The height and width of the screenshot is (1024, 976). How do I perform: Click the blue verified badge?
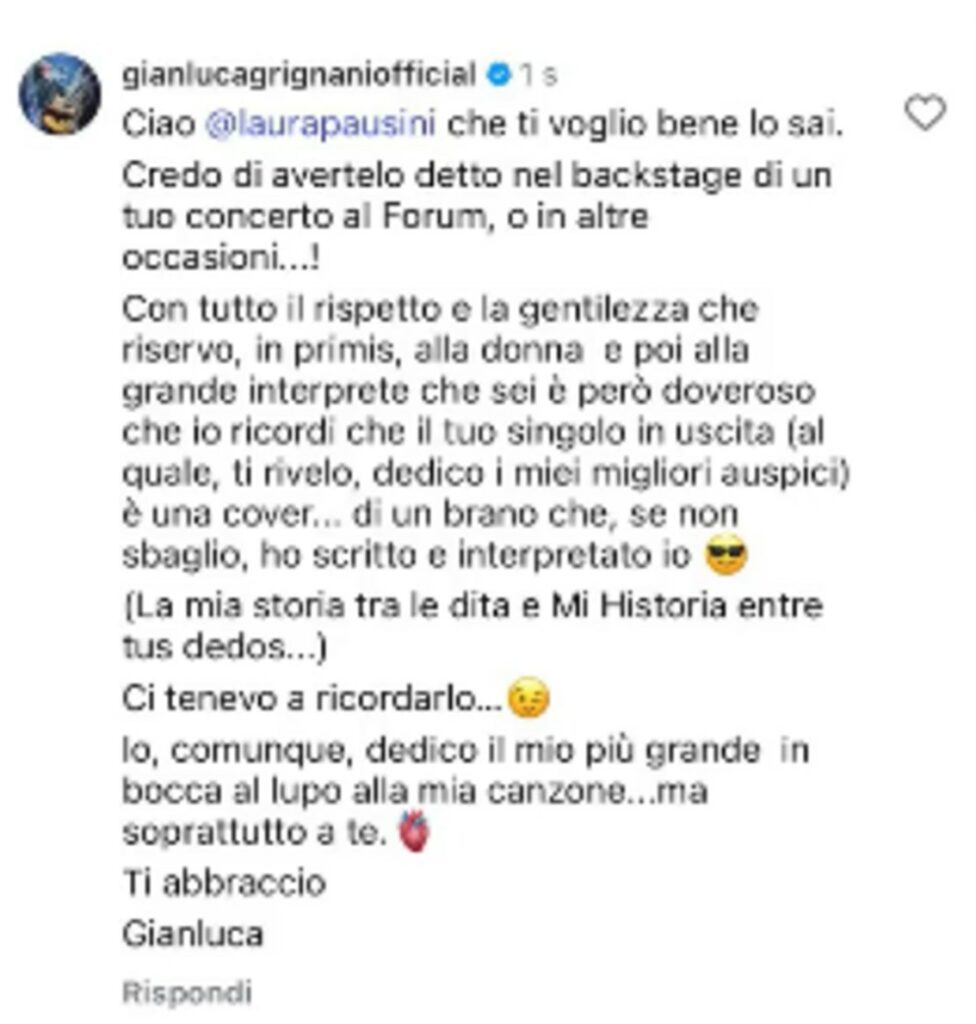pos(498,75)
